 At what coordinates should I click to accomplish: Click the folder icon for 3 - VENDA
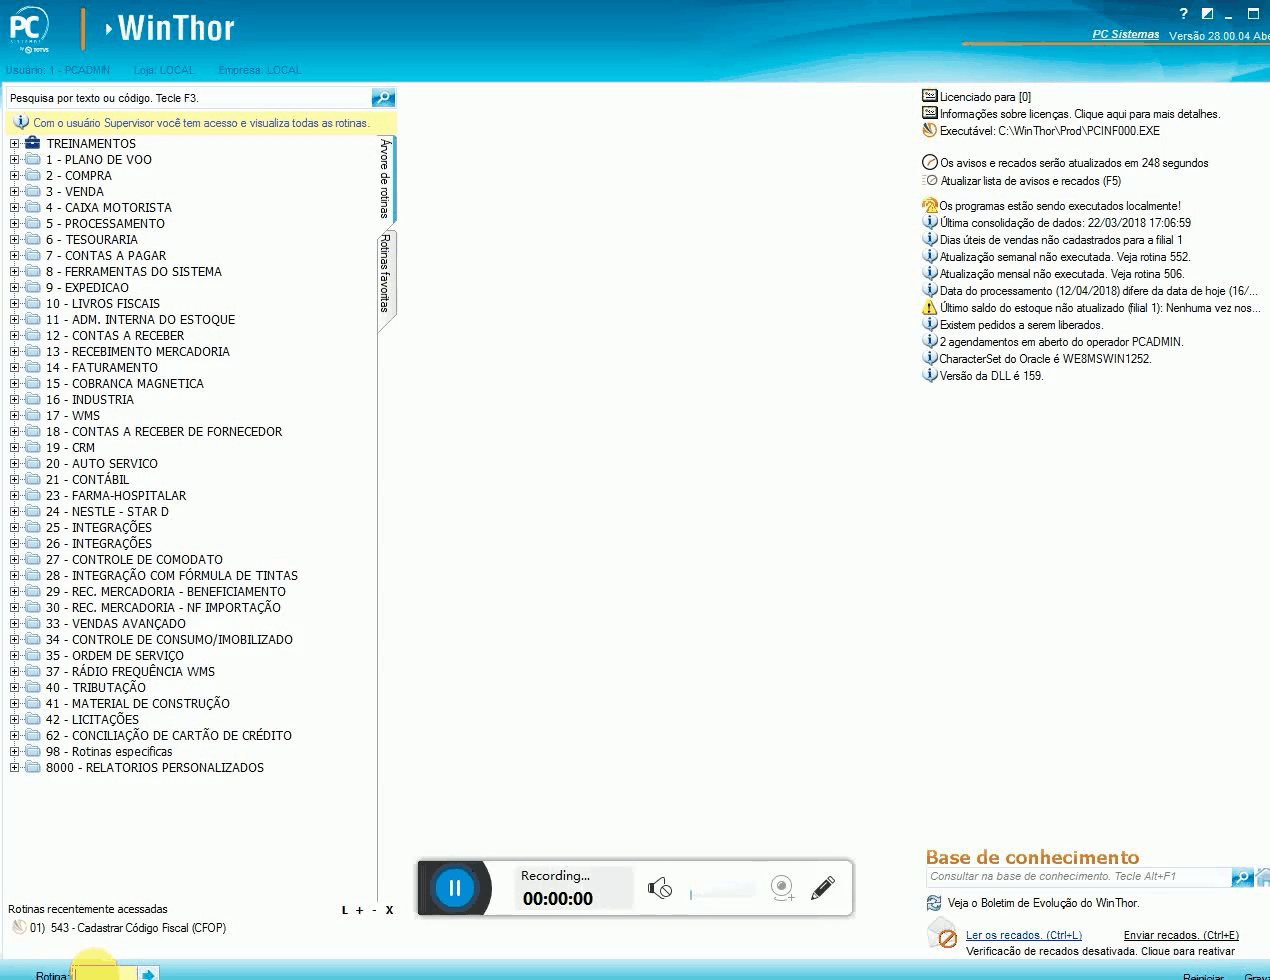pyautogui.click(x=33, y=191)
